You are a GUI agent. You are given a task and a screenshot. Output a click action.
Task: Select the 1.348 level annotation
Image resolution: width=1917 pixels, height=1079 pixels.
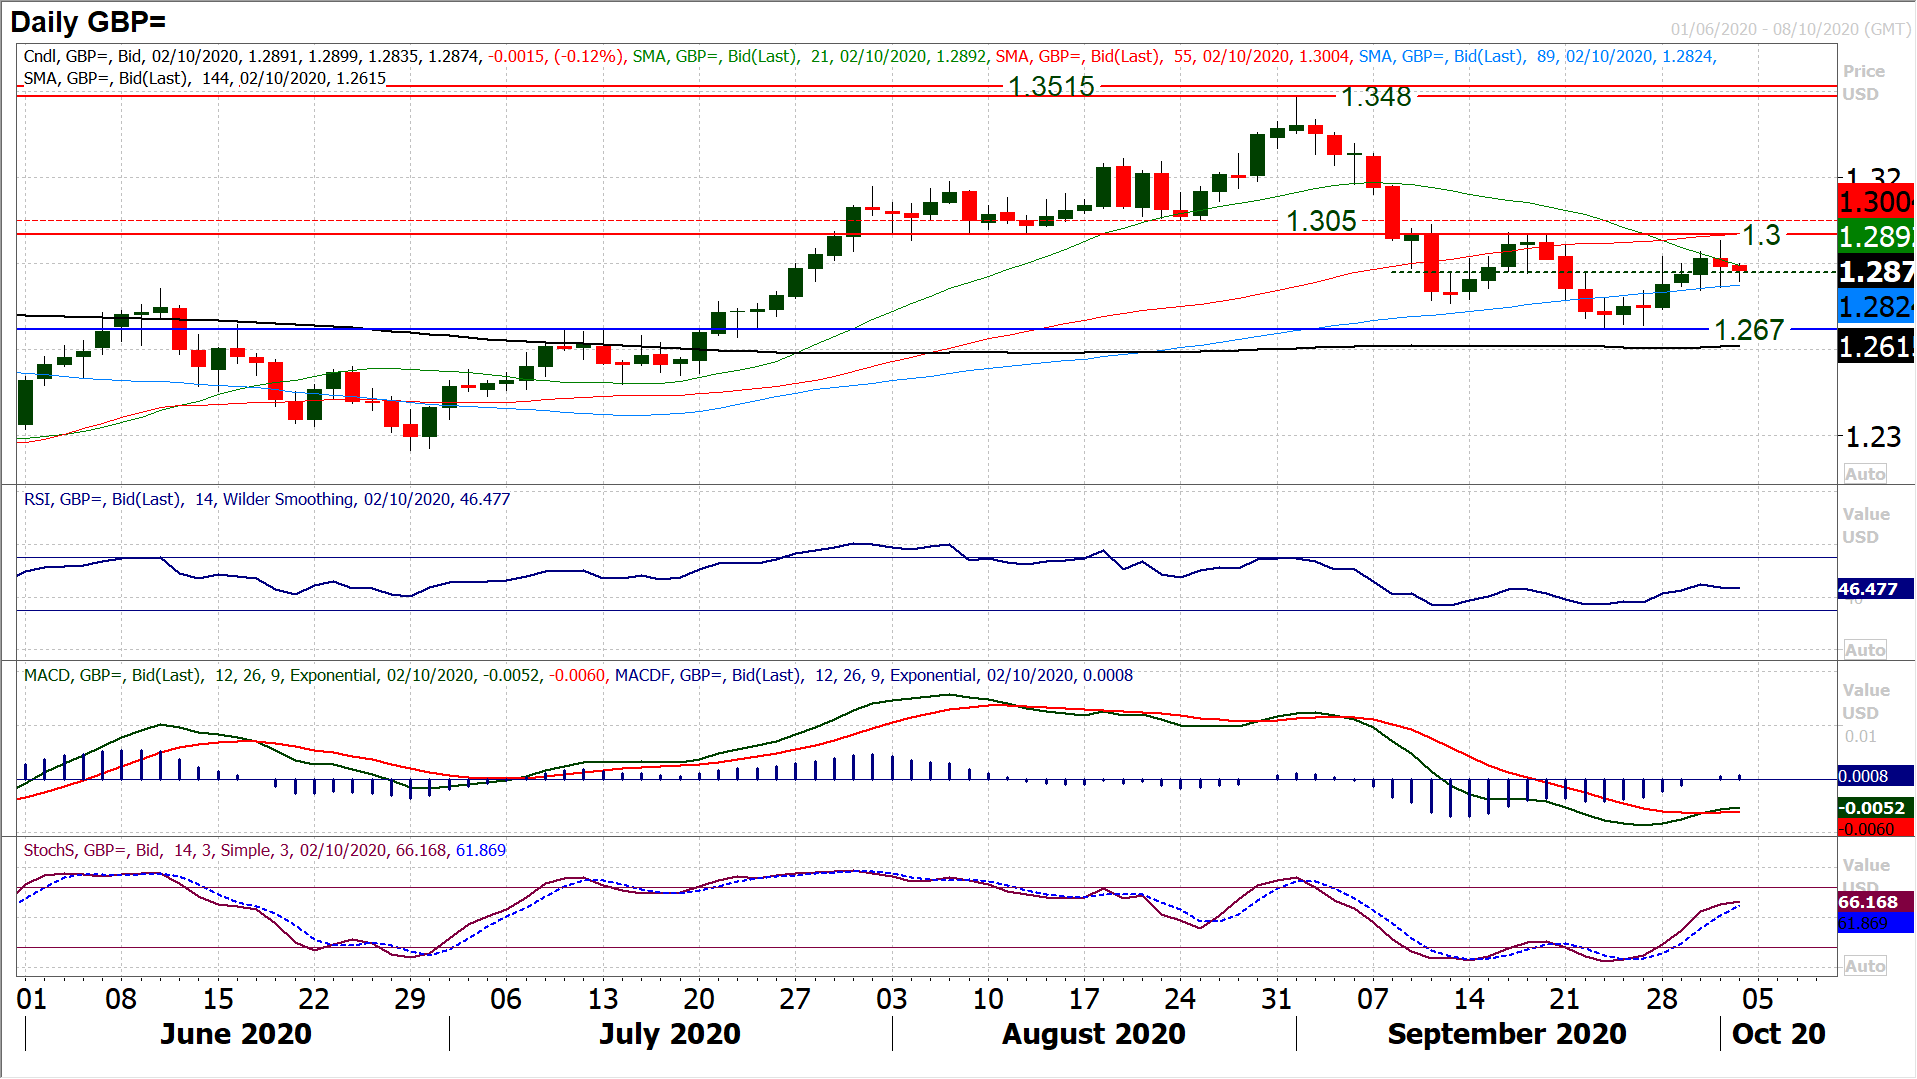point(1376,97)
